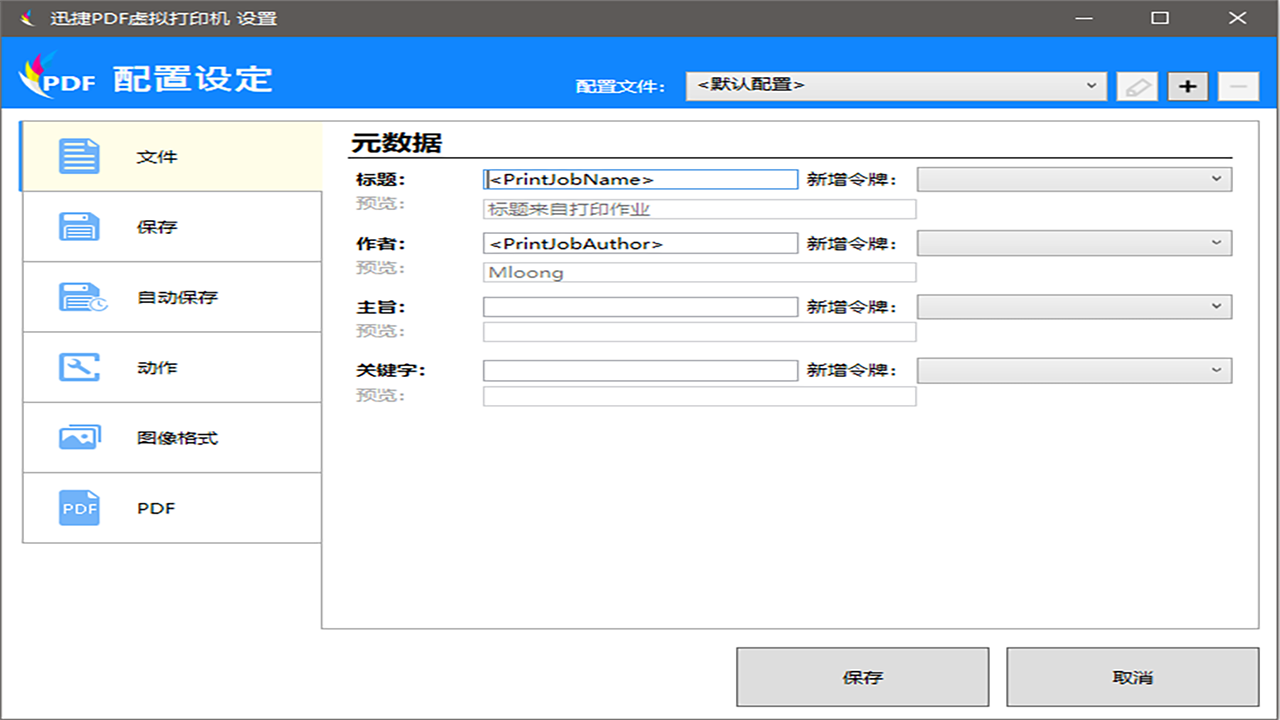
Task: Click the minus icon to remove profile
Action: (x=1238, y=85)
